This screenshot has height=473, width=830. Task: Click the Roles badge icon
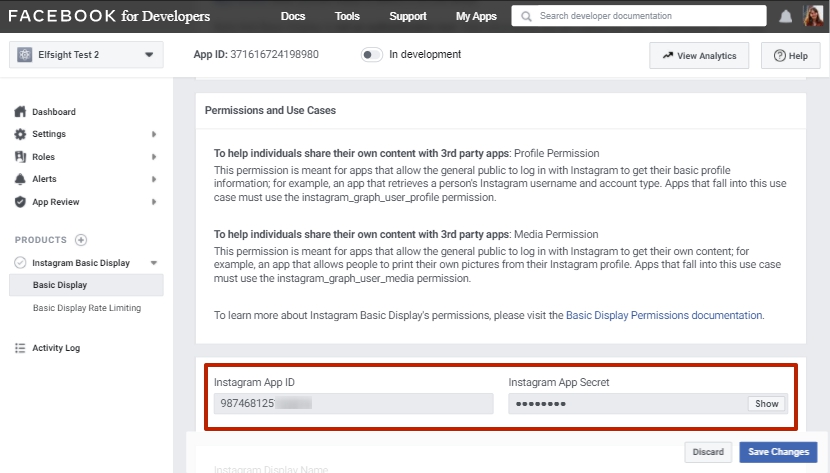coord(20,157)
